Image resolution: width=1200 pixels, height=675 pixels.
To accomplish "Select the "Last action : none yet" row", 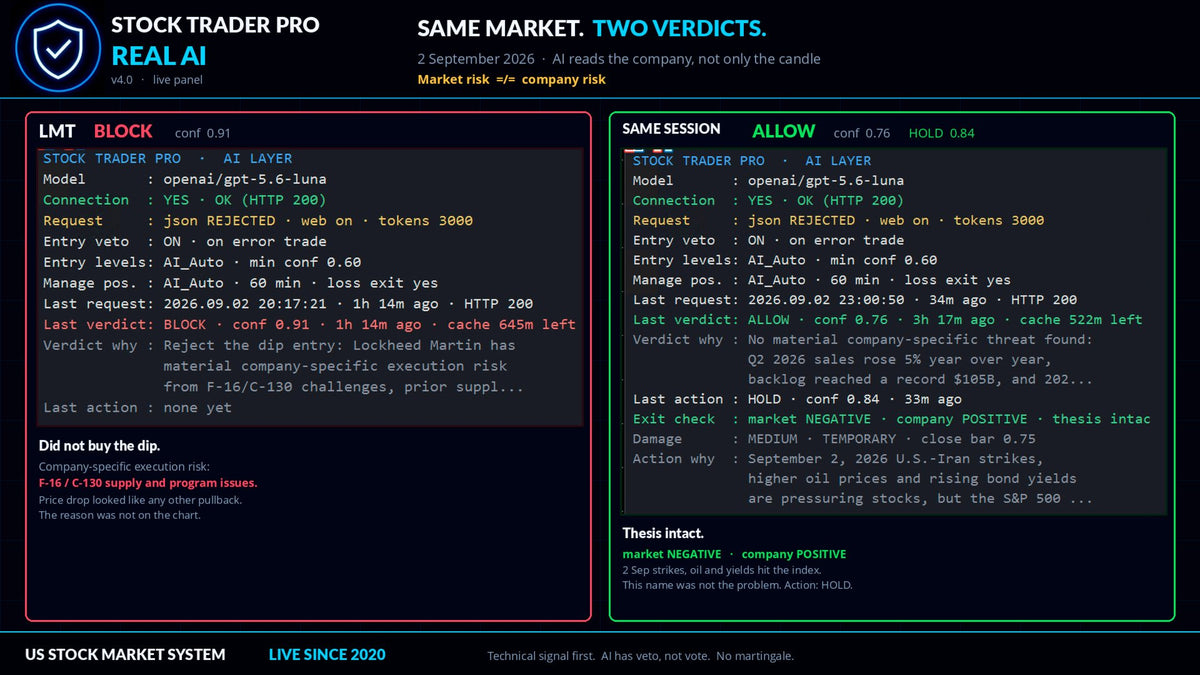I will click(137, 408).
